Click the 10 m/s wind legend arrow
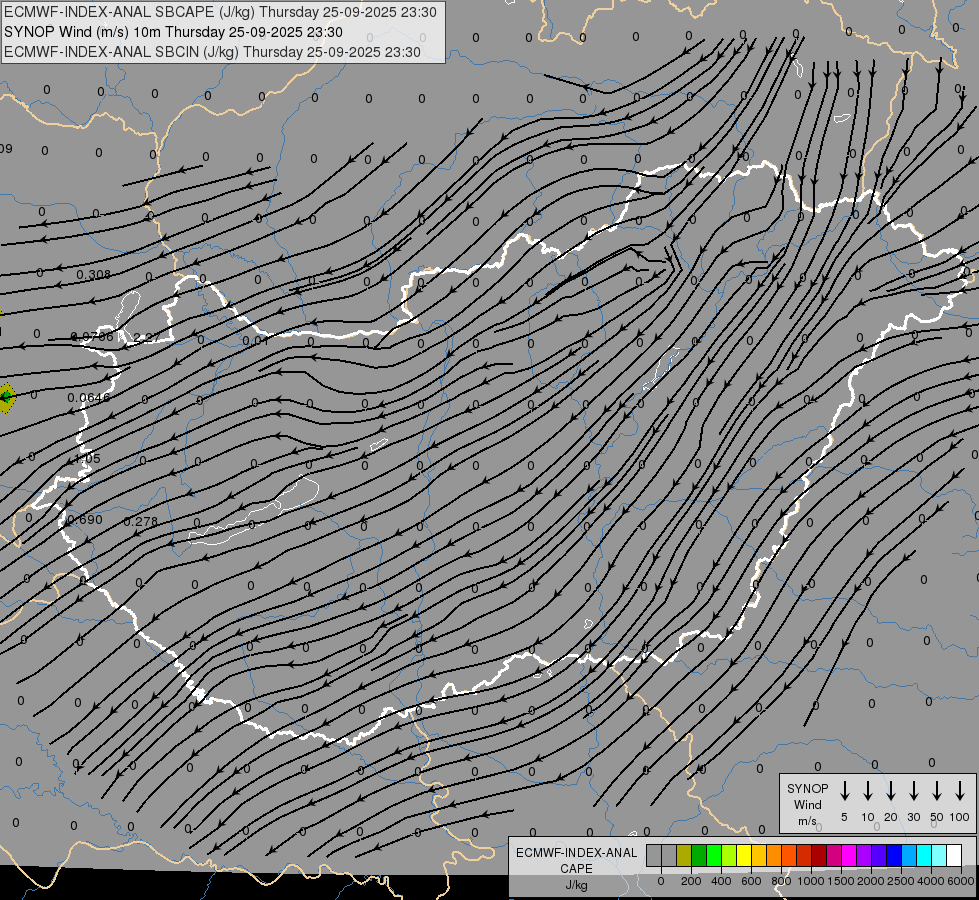The image size is (979, 900). tap(868, 791)
